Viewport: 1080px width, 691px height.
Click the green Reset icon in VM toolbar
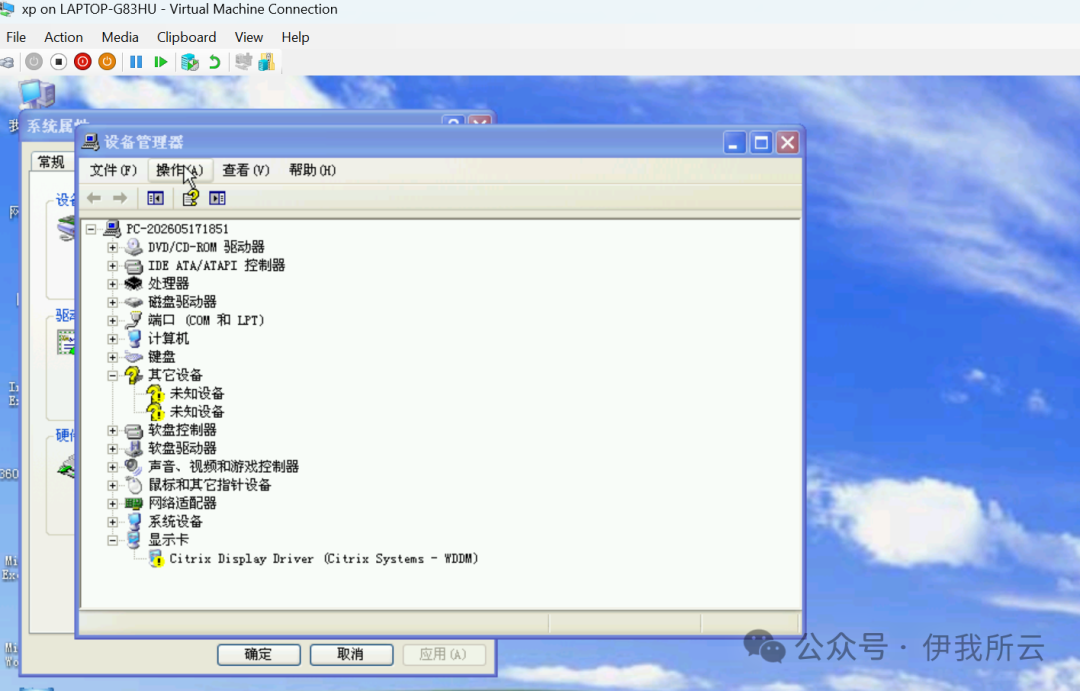click(x=160, y=62)
